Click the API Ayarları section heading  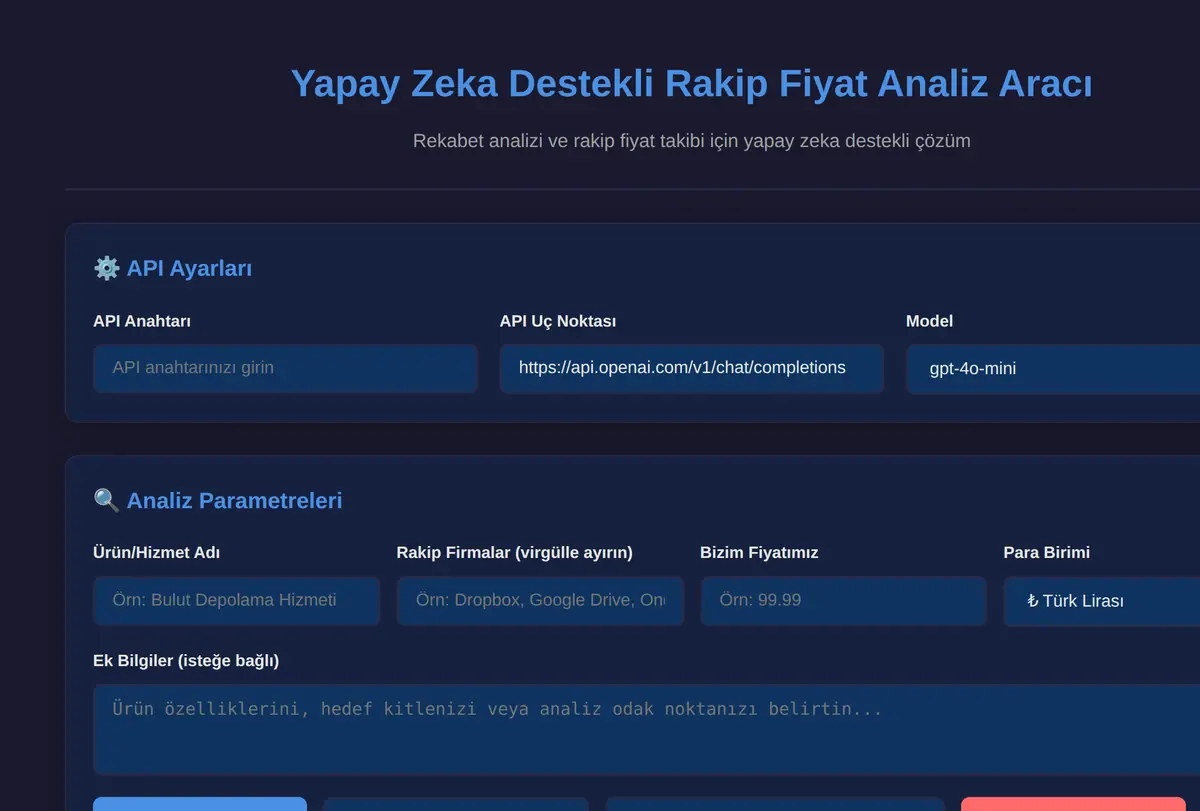point(189,268)
